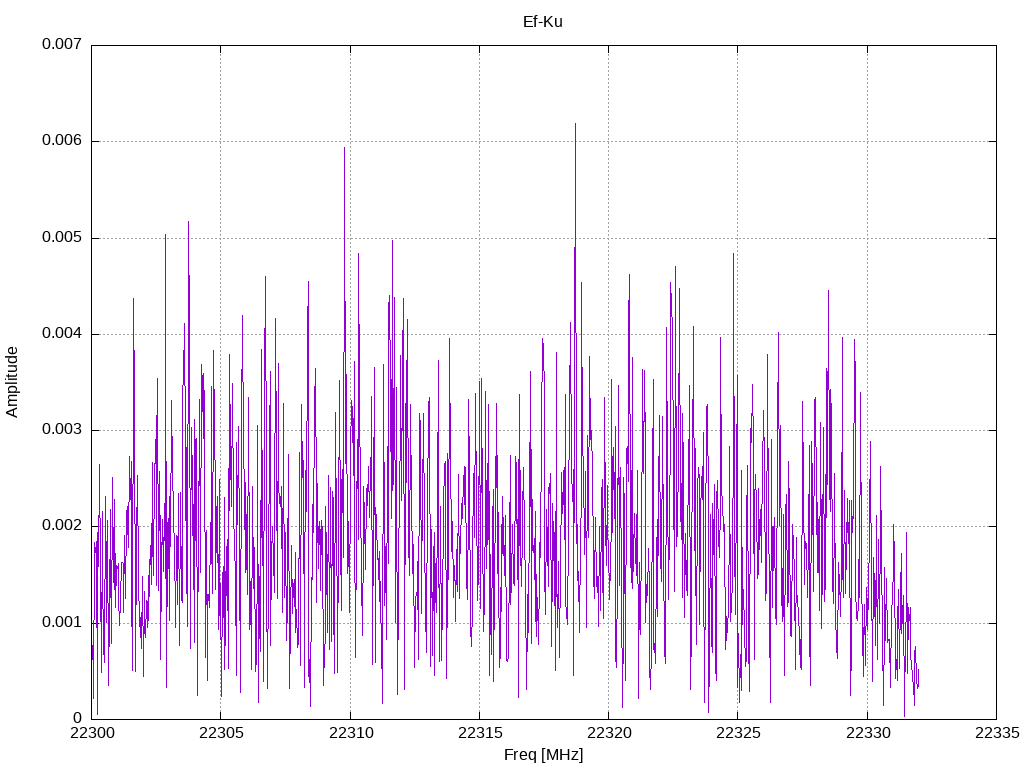Click the tallest spectrum peak tip near 22318.7 MHz
The height and width of the screenshot is (768, 1024).
pos(575,124)
